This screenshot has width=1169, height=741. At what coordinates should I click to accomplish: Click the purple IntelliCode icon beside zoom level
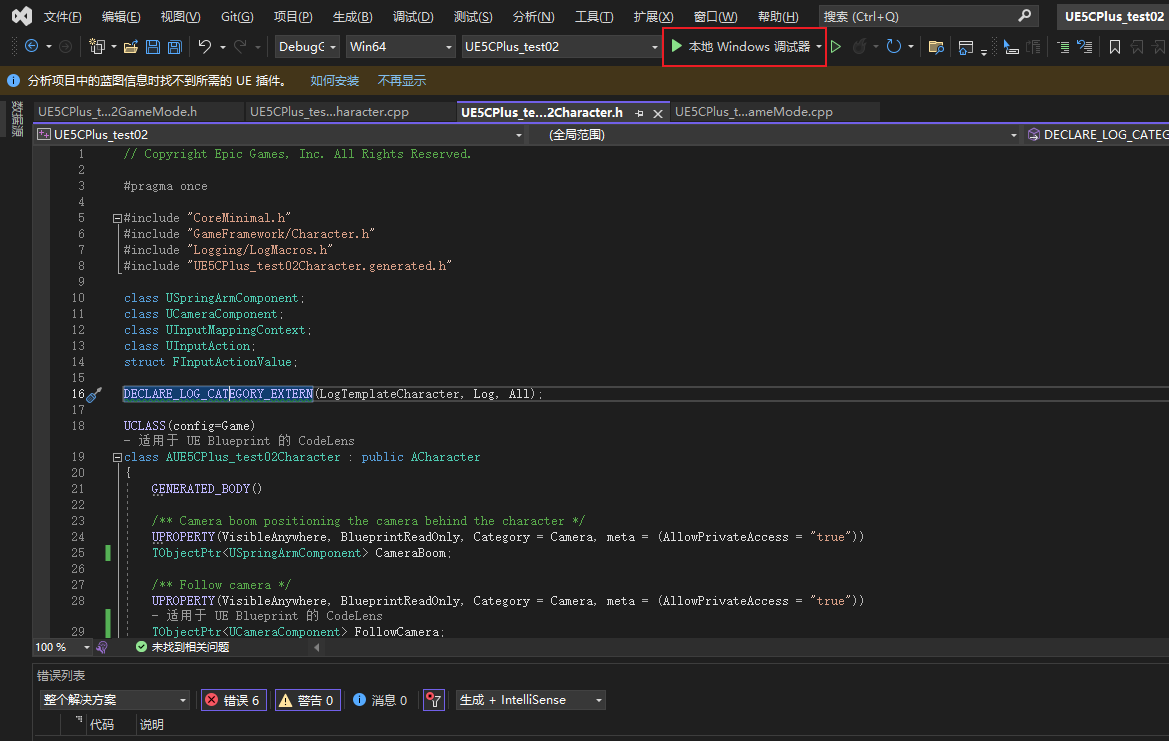pos(102,647)
